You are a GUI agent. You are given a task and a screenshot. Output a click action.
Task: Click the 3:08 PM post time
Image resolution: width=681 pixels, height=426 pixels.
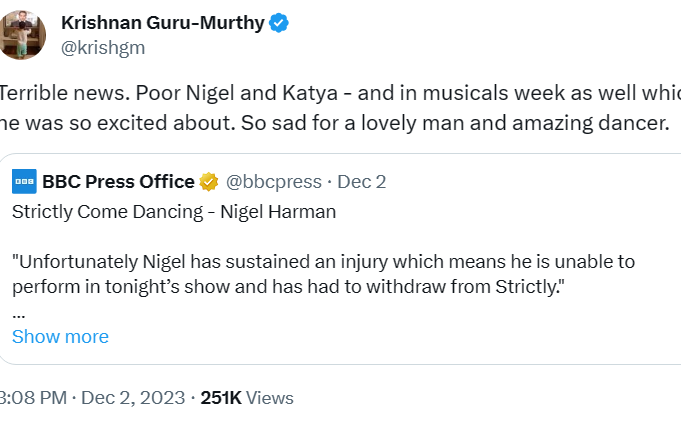tap(33, 397)
